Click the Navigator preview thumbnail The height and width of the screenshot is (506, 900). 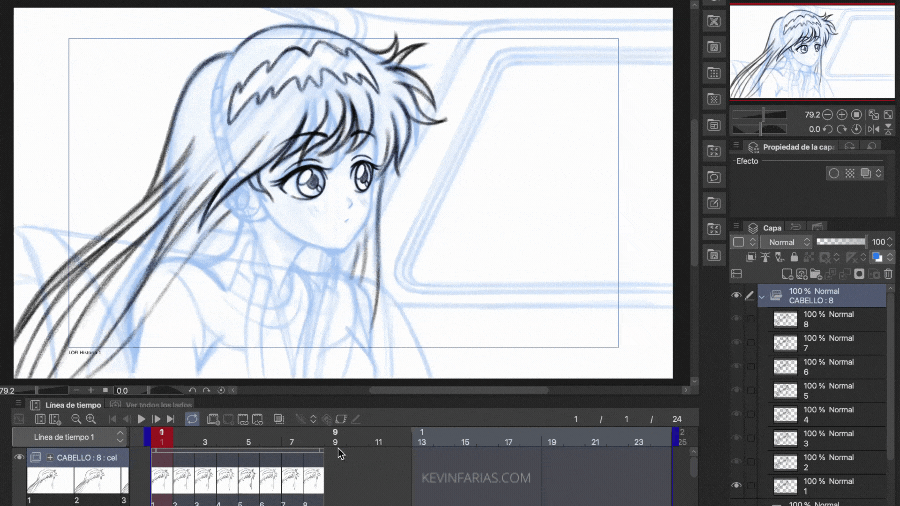[812, 52]
